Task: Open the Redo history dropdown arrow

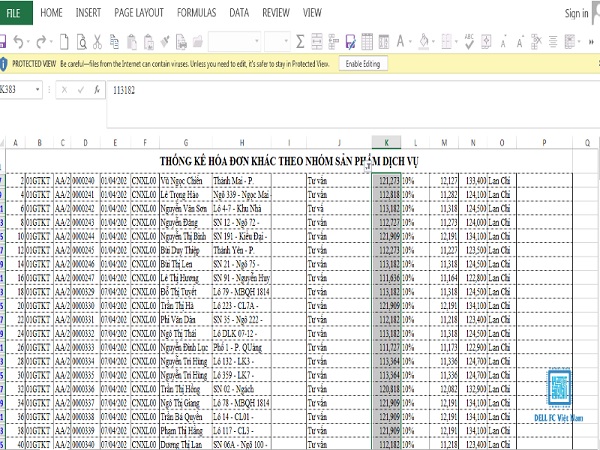Action: (x=51, y=41)
